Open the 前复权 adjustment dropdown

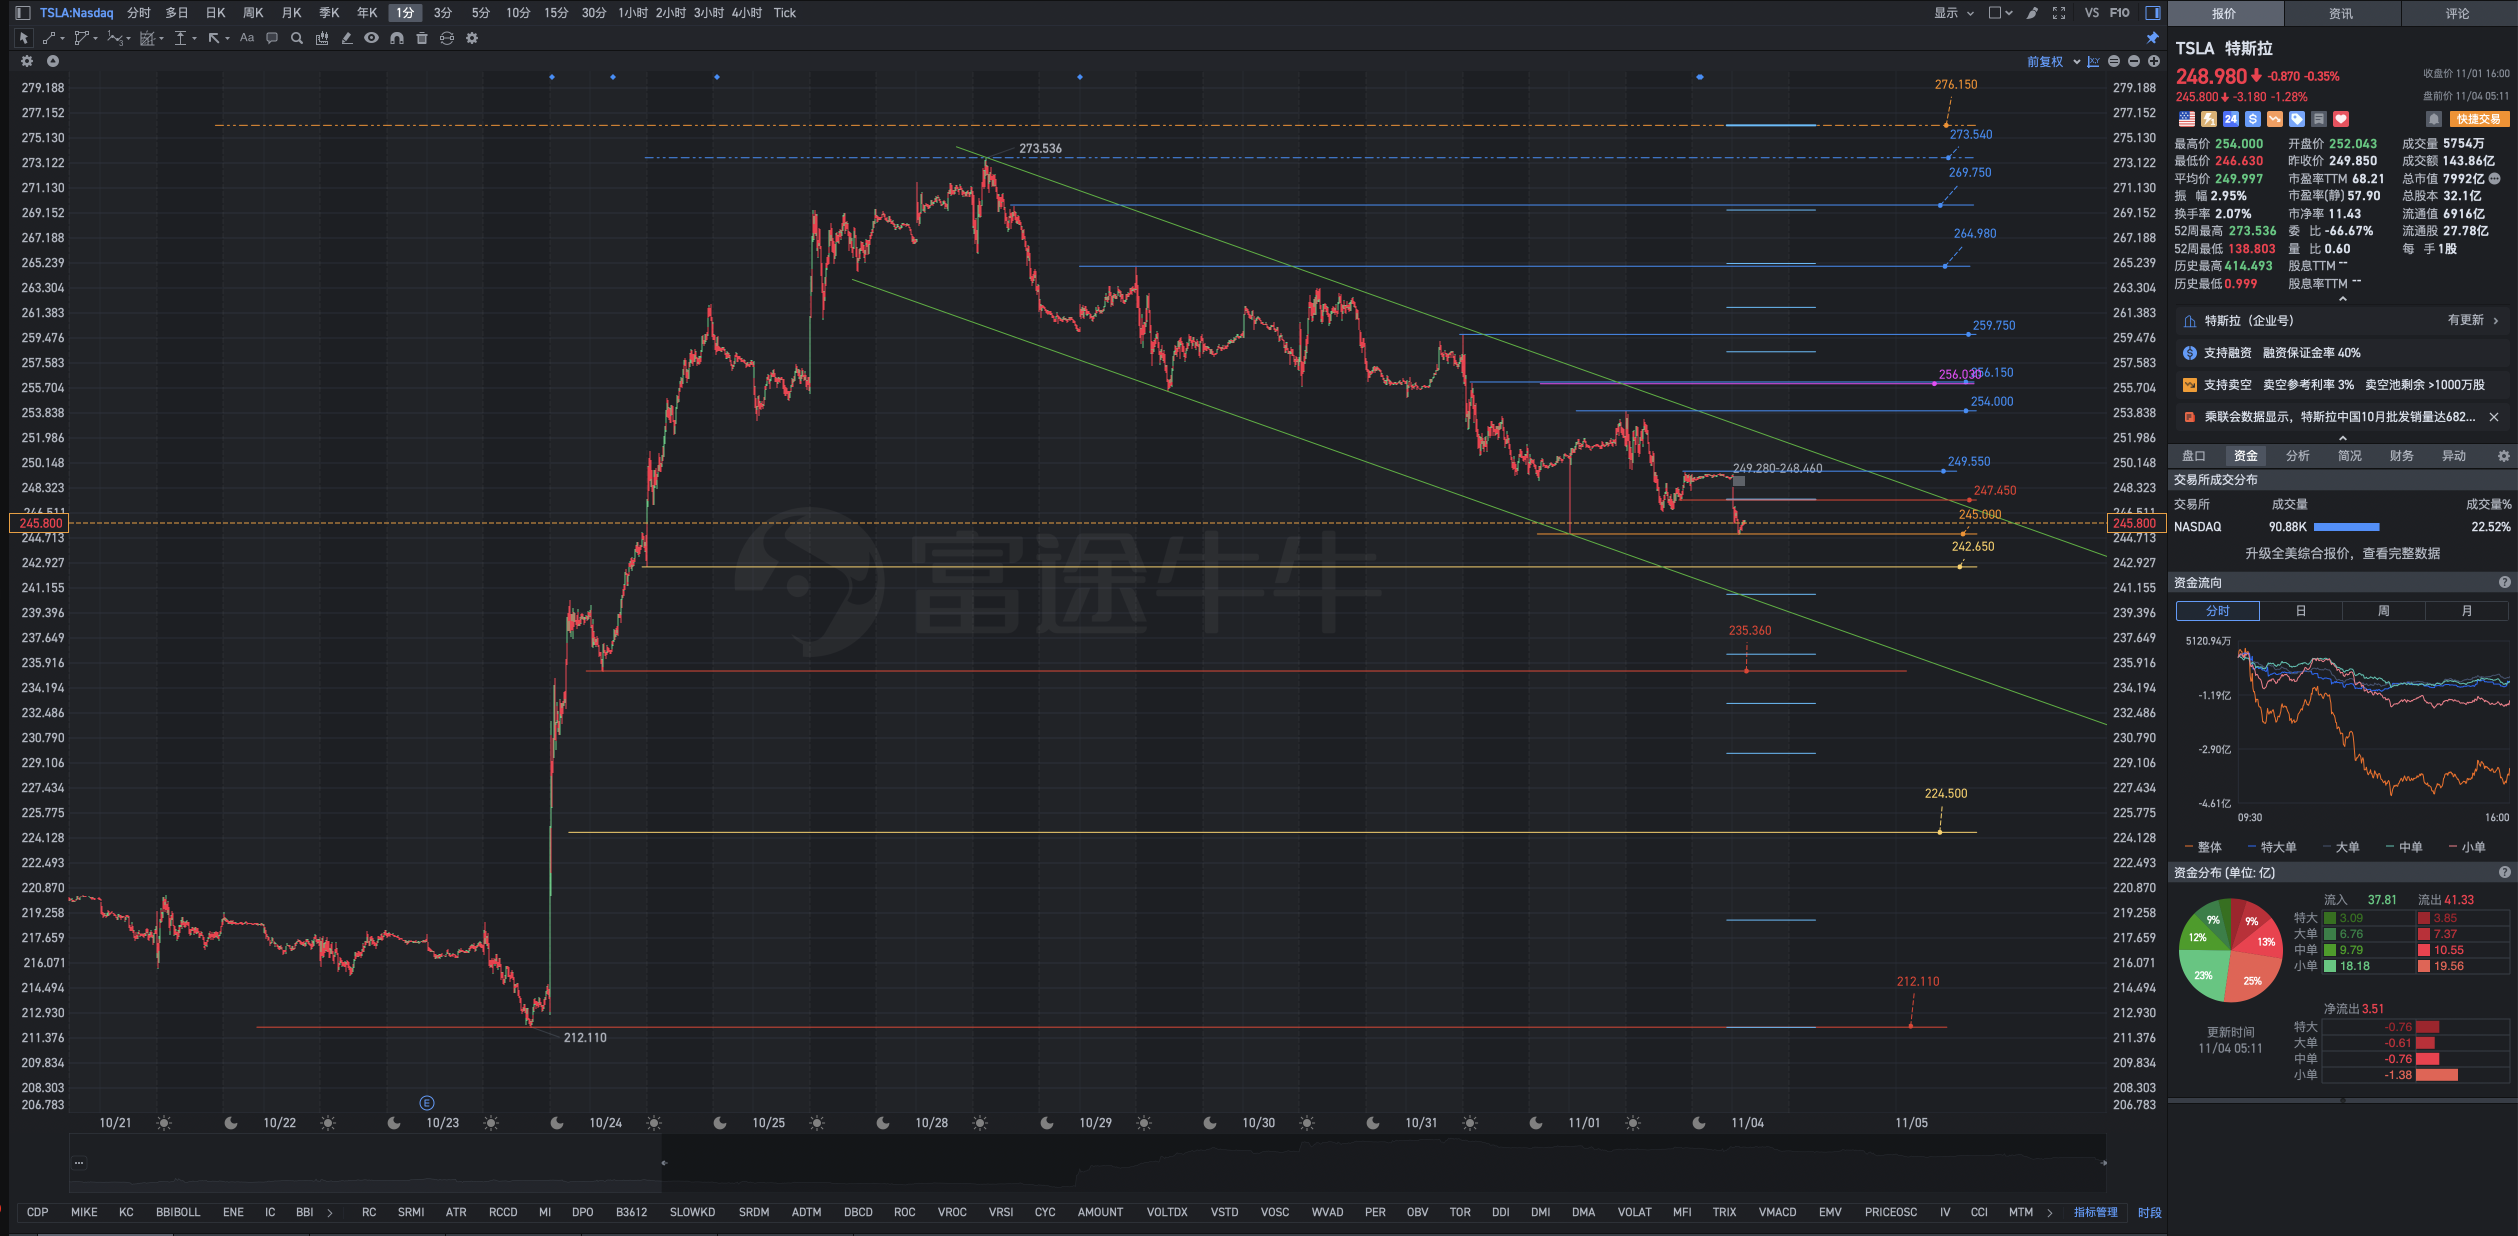2054,62
